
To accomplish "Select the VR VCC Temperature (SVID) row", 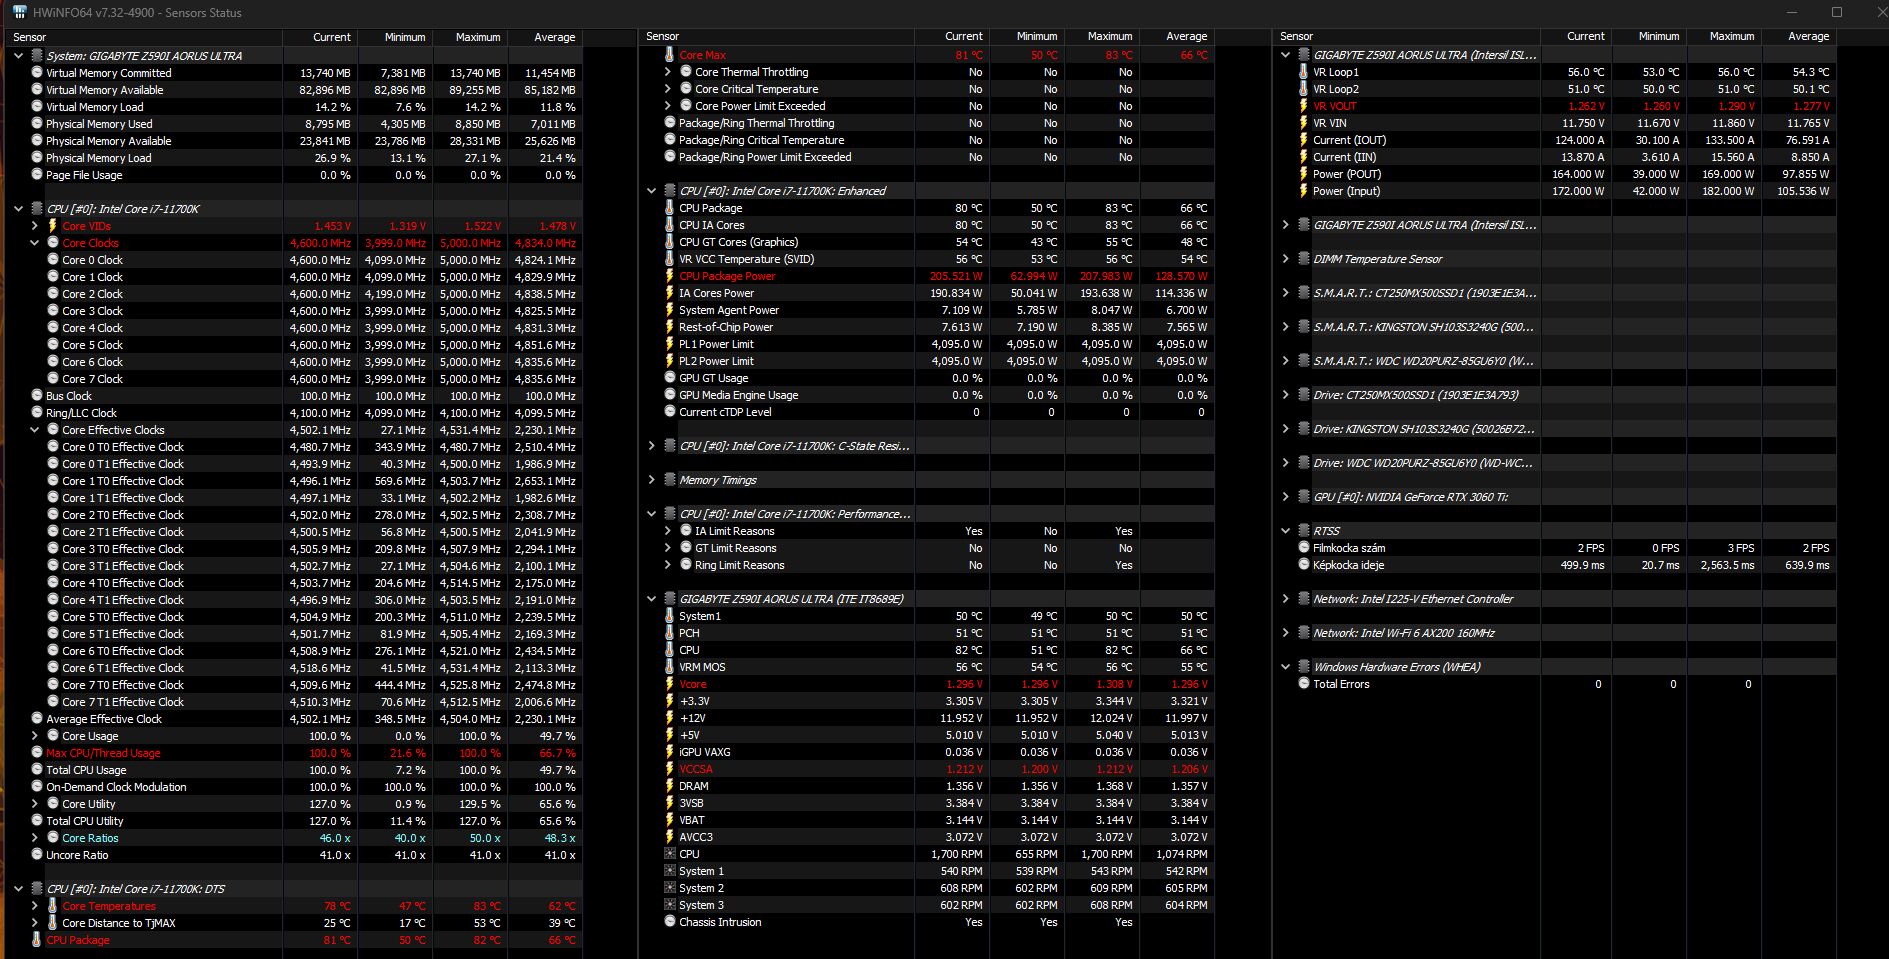I will pos(927,259).
